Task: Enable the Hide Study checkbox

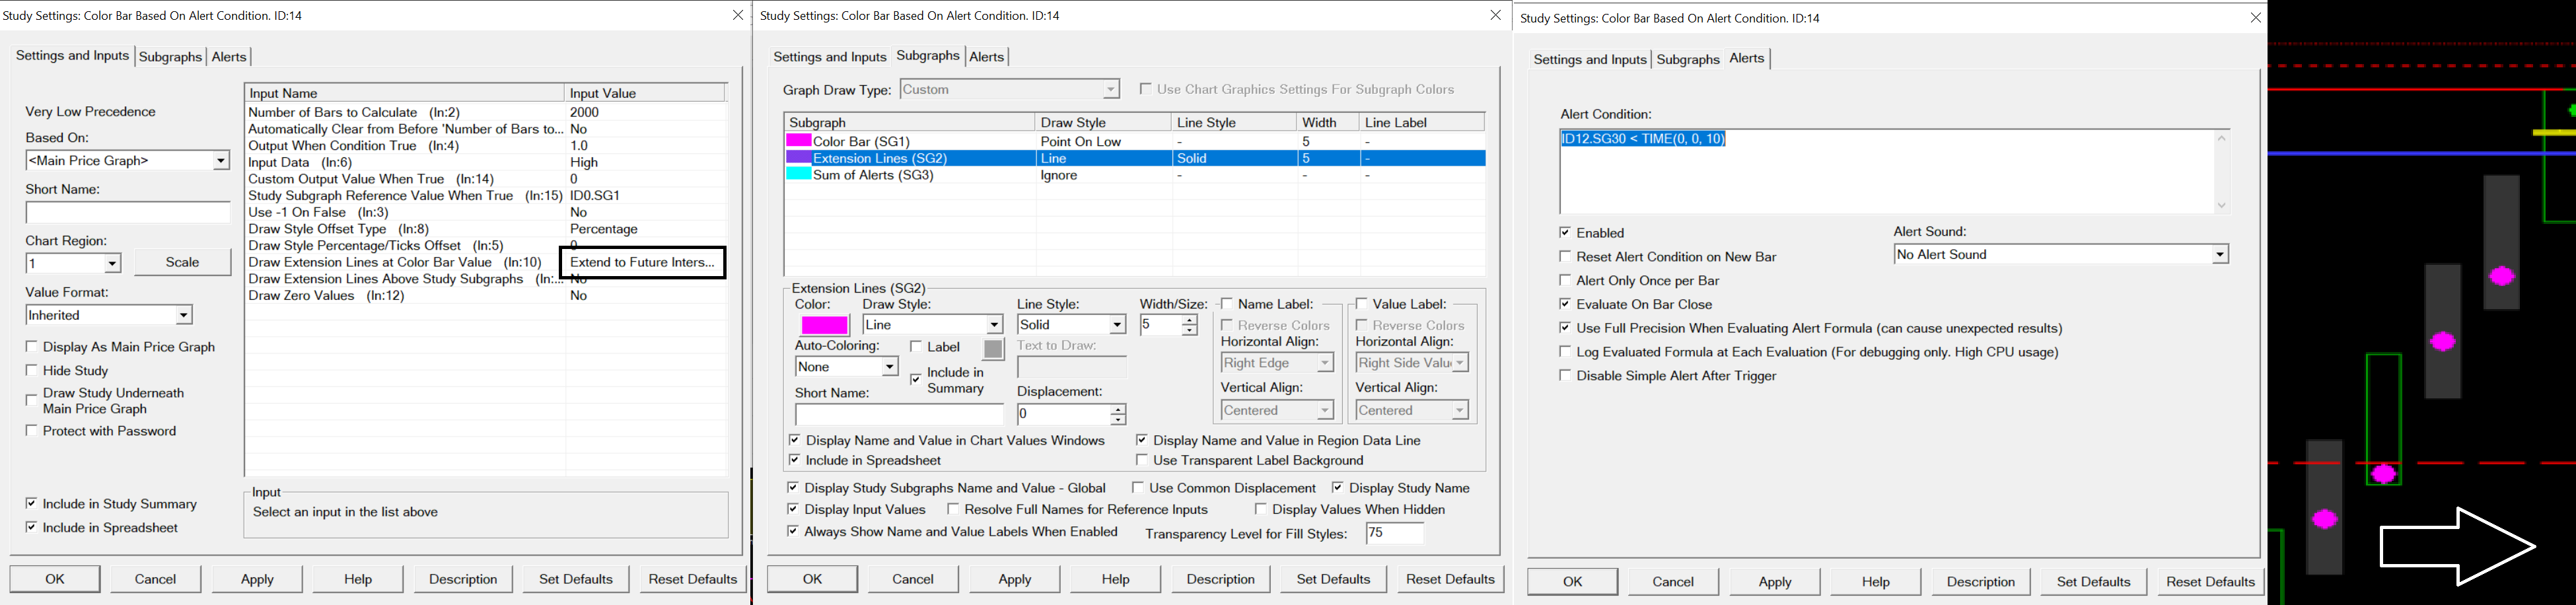Action: tap(32, 370)
